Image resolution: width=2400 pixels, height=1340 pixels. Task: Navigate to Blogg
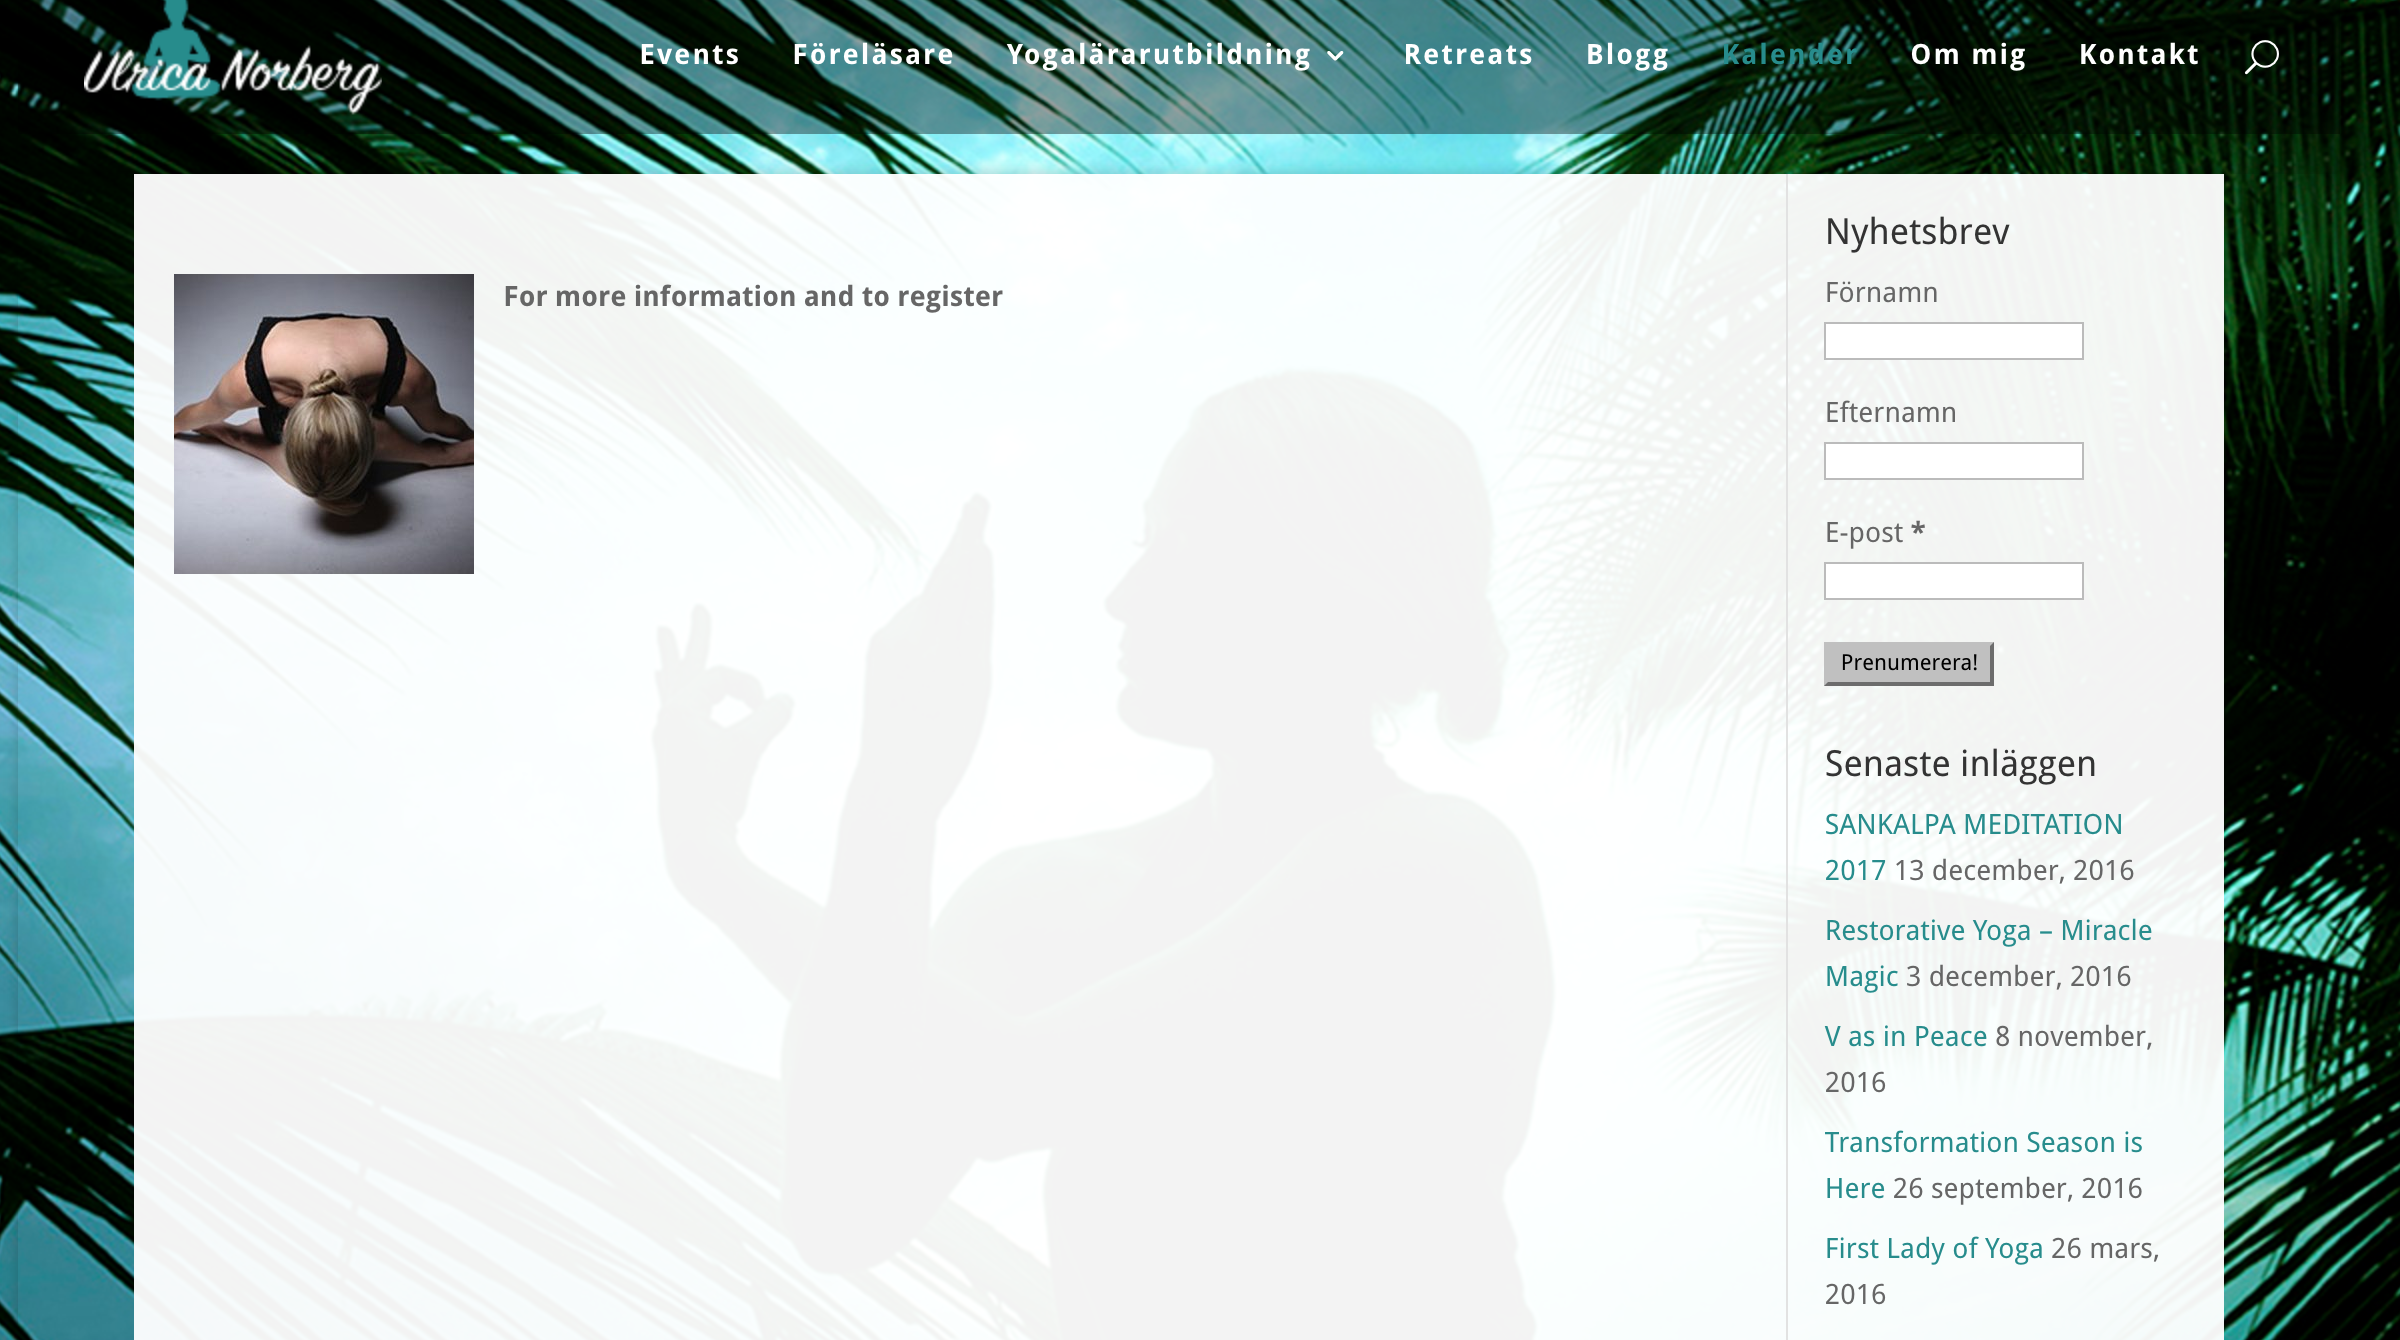pyautogui.click(x=1628, y=55)
